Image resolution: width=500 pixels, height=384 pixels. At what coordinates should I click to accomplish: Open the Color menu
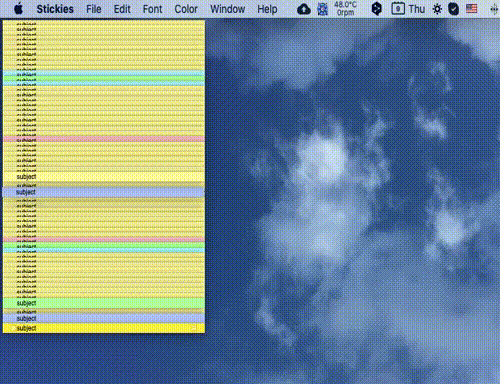coord(186,9)
